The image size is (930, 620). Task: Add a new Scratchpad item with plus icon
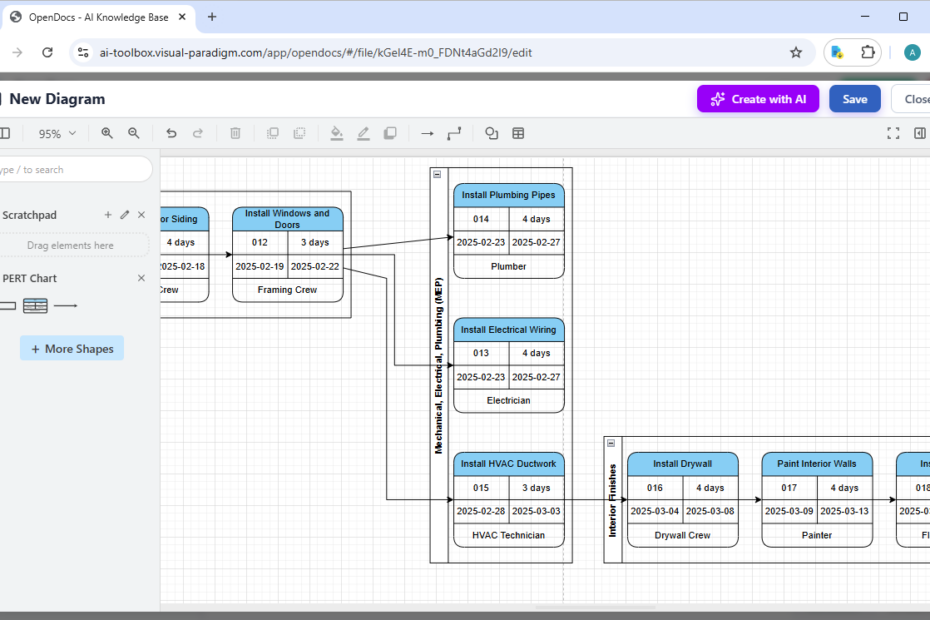click(x=107, y=214)
